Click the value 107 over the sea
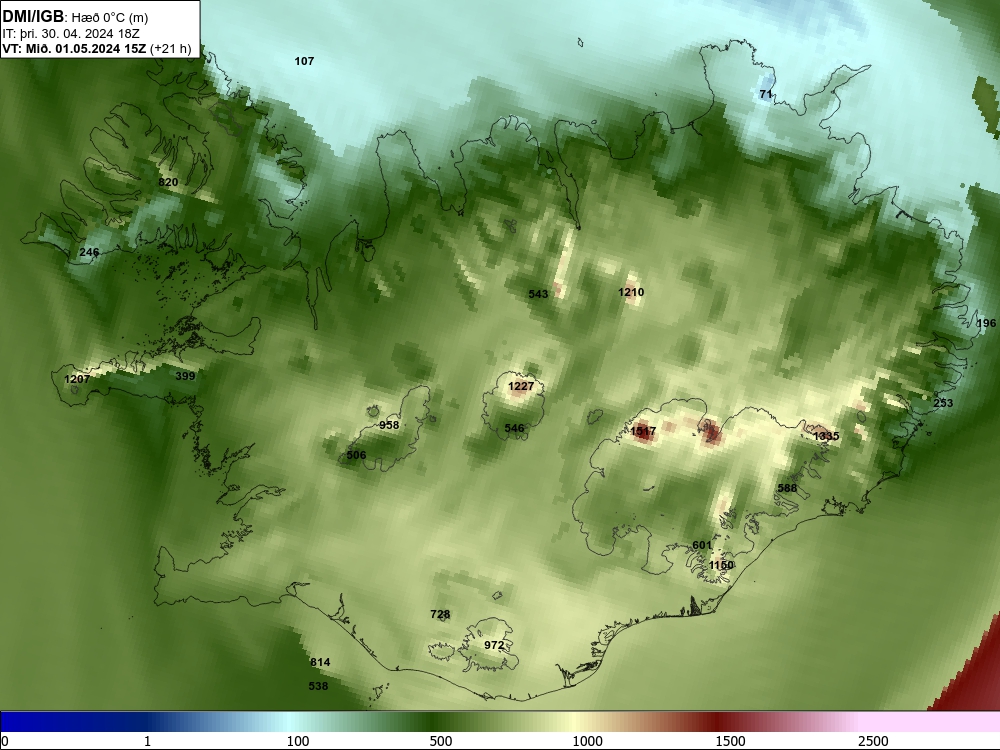1000x750 pixels. point(304,61)
